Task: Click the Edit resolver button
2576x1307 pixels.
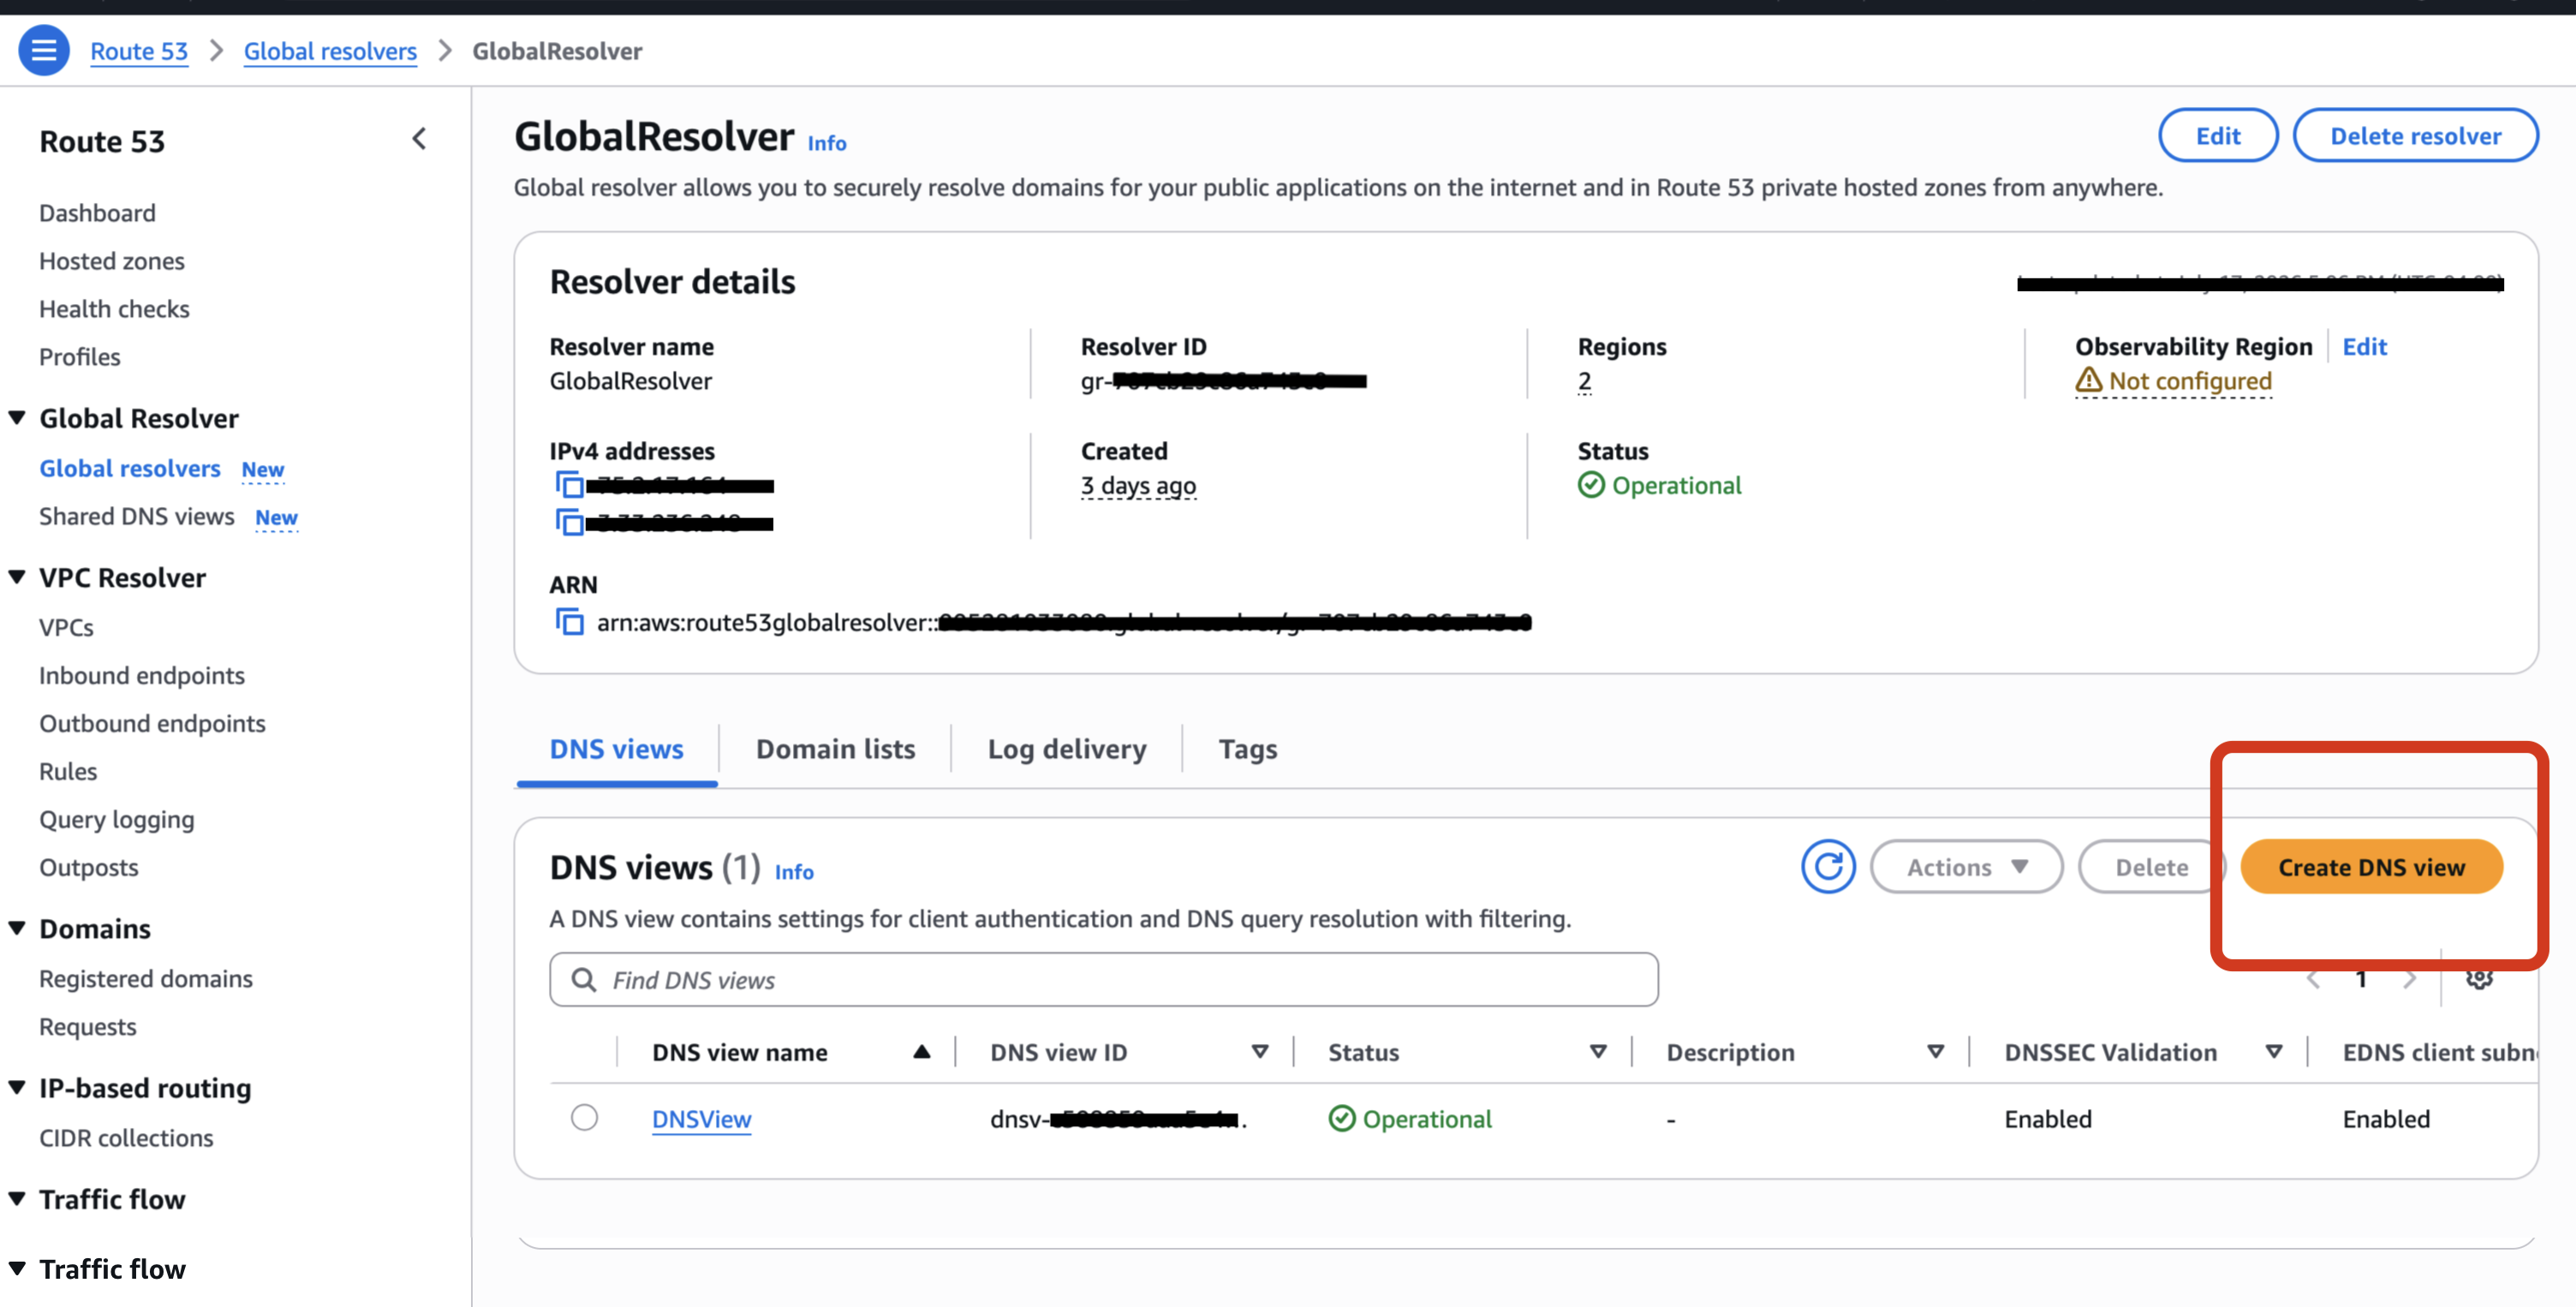Action: coord(2218,135)
